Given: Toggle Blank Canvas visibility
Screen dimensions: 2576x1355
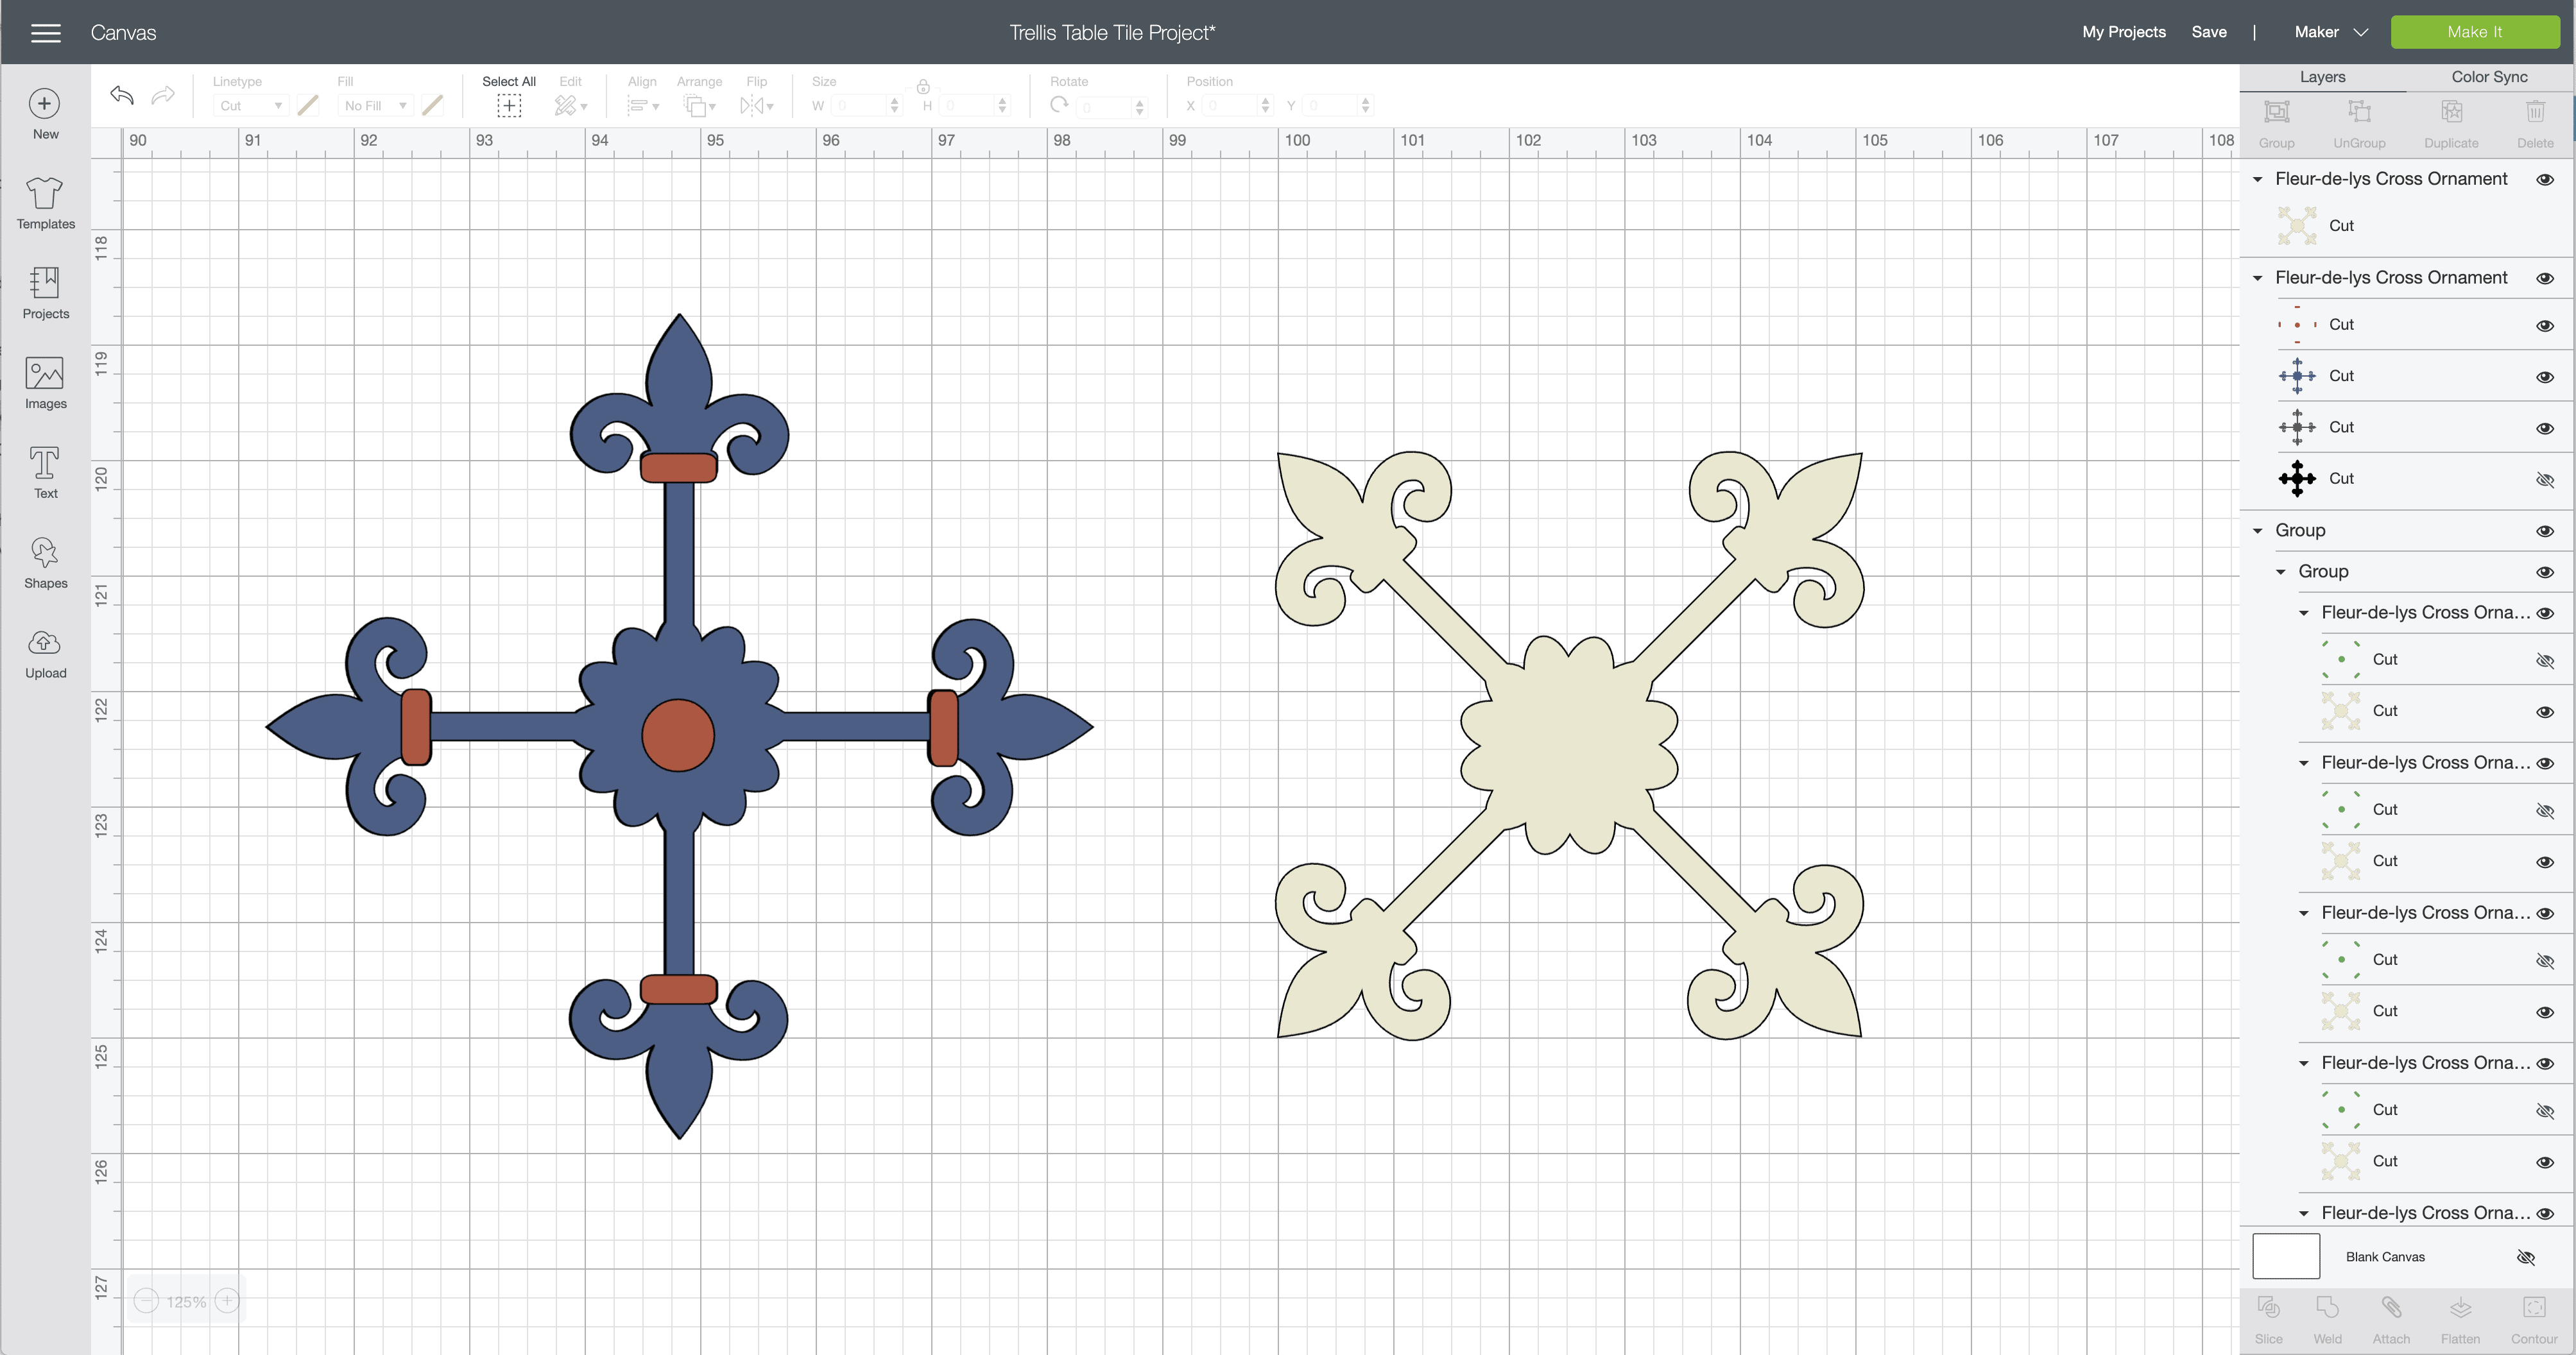Looking at the screenshot, I should [2526, 1257].
